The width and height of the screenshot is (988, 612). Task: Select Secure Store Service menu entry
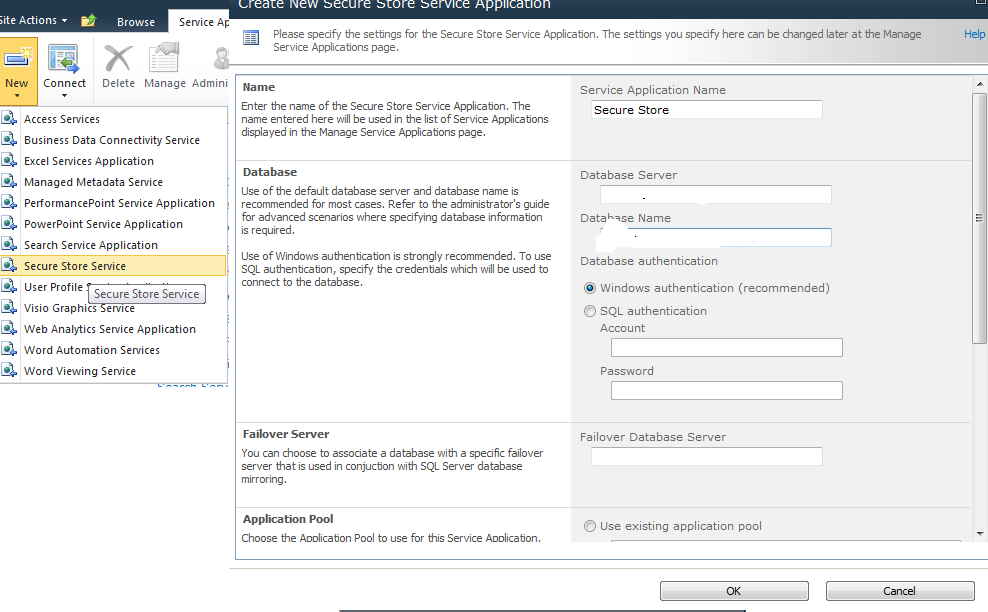[75, 266]
